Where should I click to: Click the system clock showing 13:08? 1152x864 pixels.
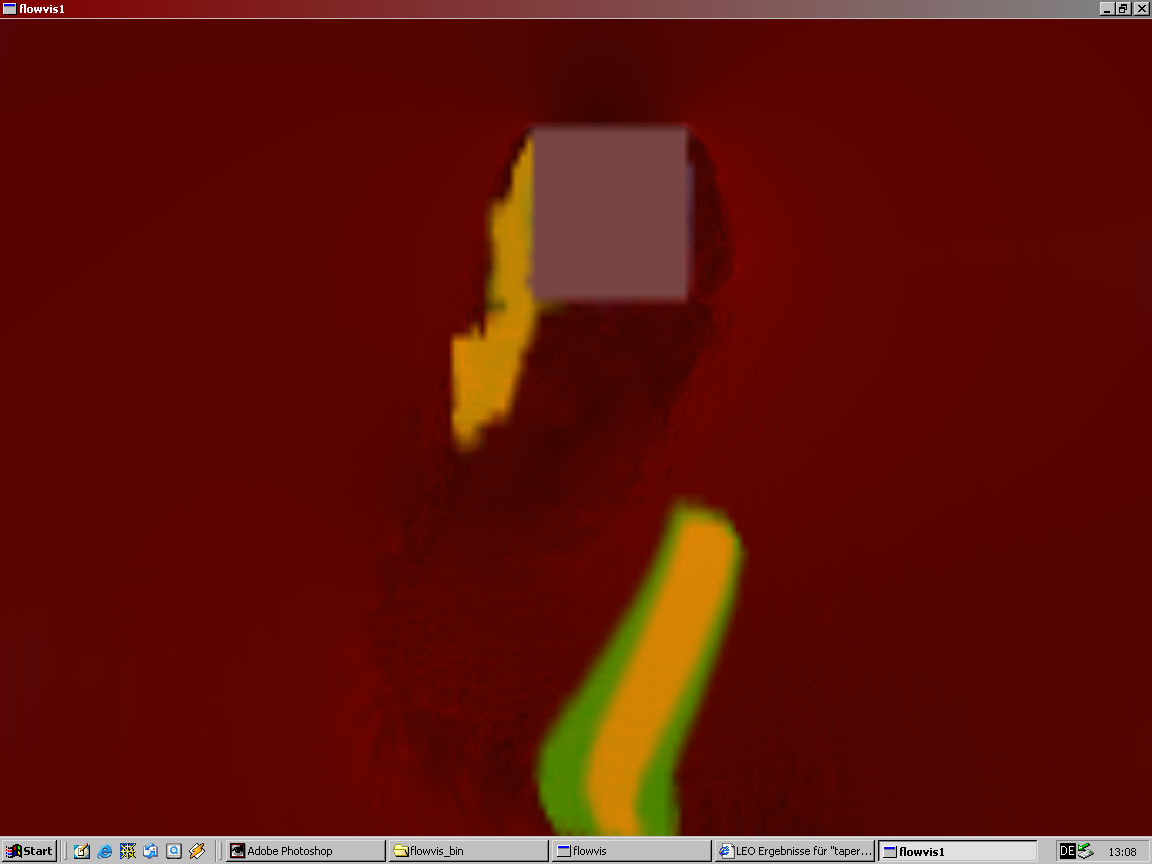tap(1122, 852)
